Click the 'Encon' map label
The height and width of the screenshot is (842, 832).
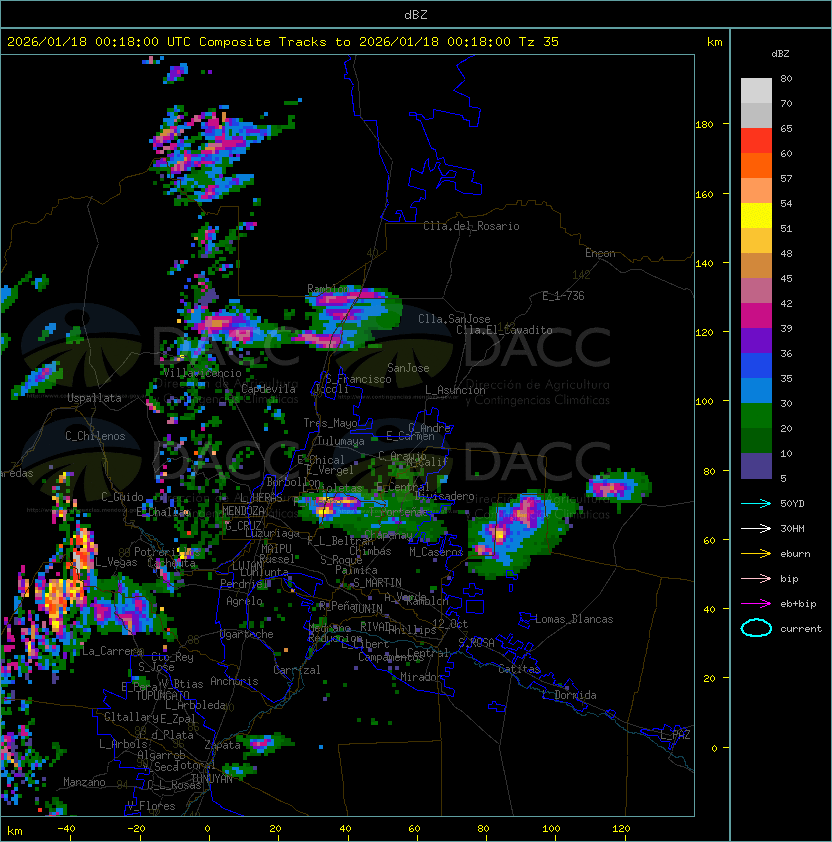point(600,253)
